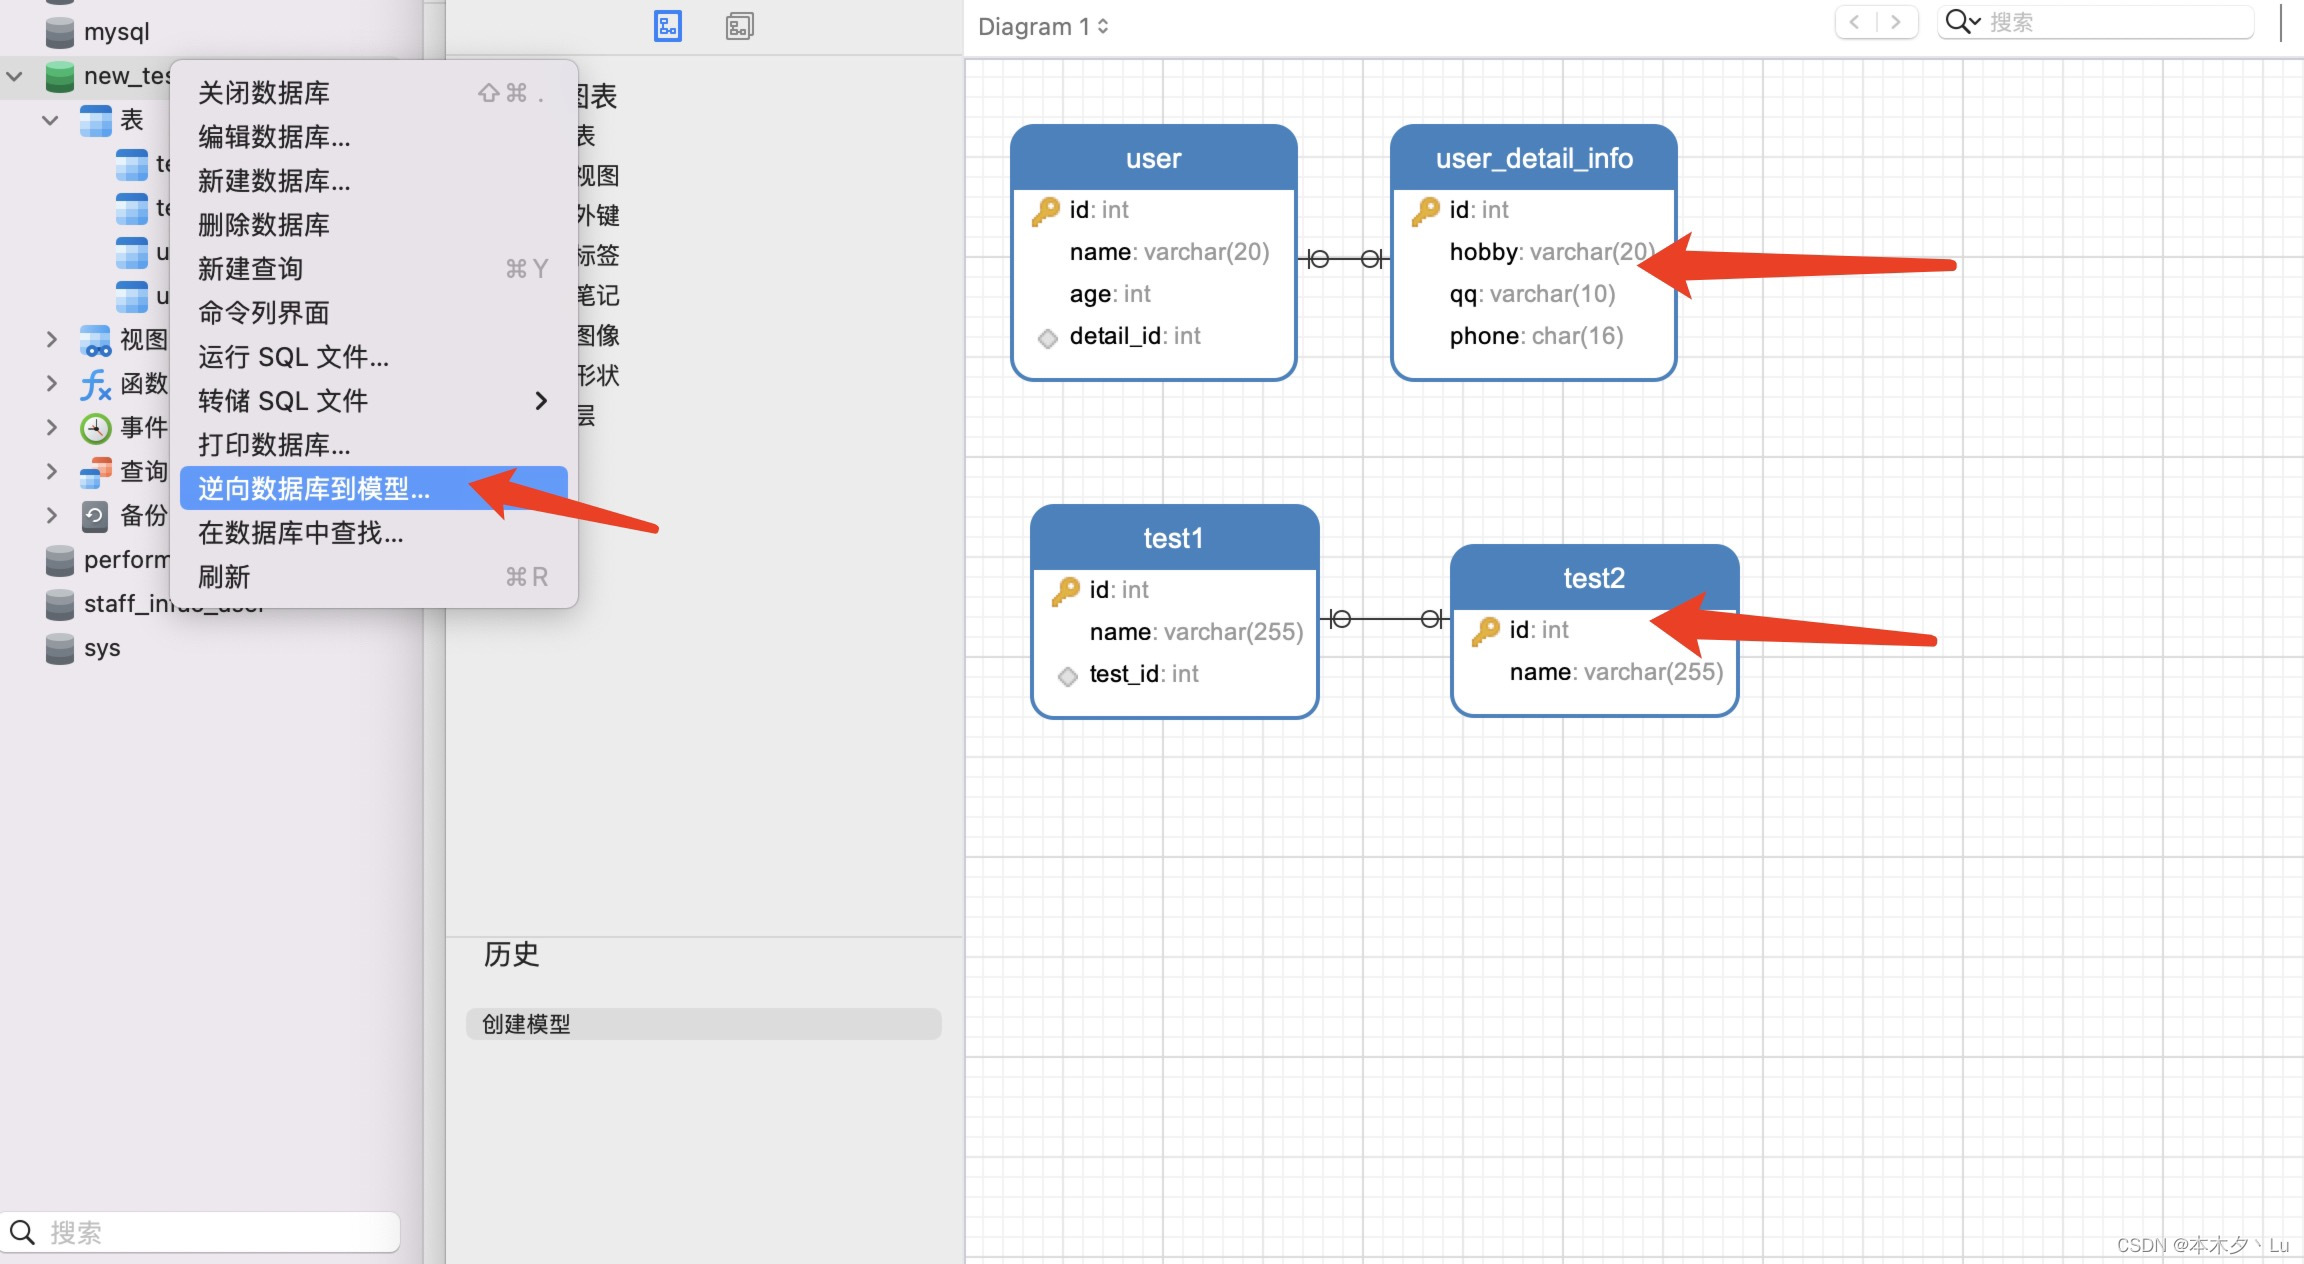Choose 新建数据库... from context menu
Screen dimensions: 2304x1264
(x=374, y=181)
